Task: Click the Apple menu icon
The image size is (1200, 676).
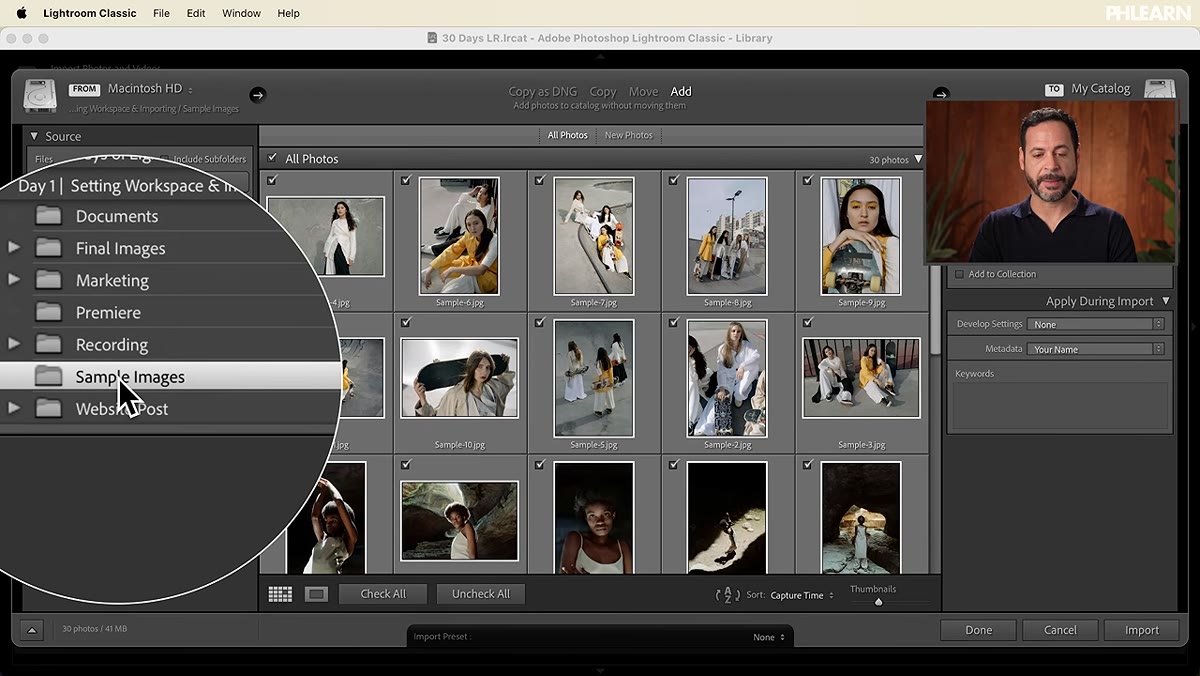Action: [x=21, y=13]
